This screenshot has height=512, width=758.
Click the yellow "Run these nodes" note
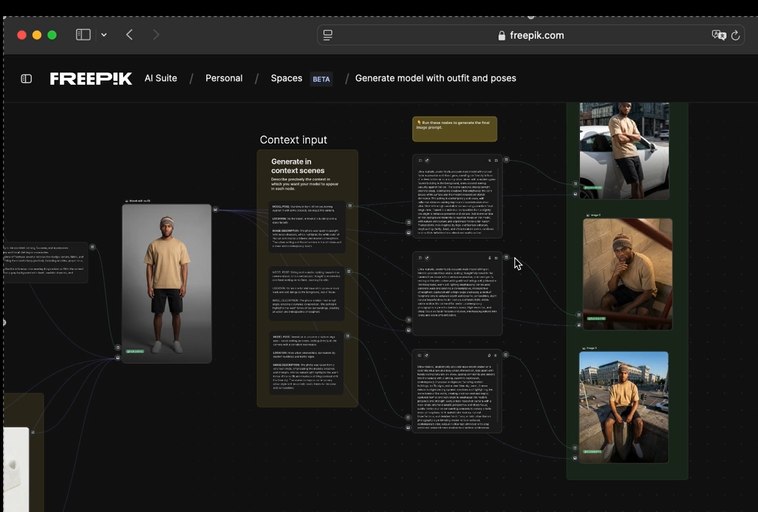click(x=454, y=128)
